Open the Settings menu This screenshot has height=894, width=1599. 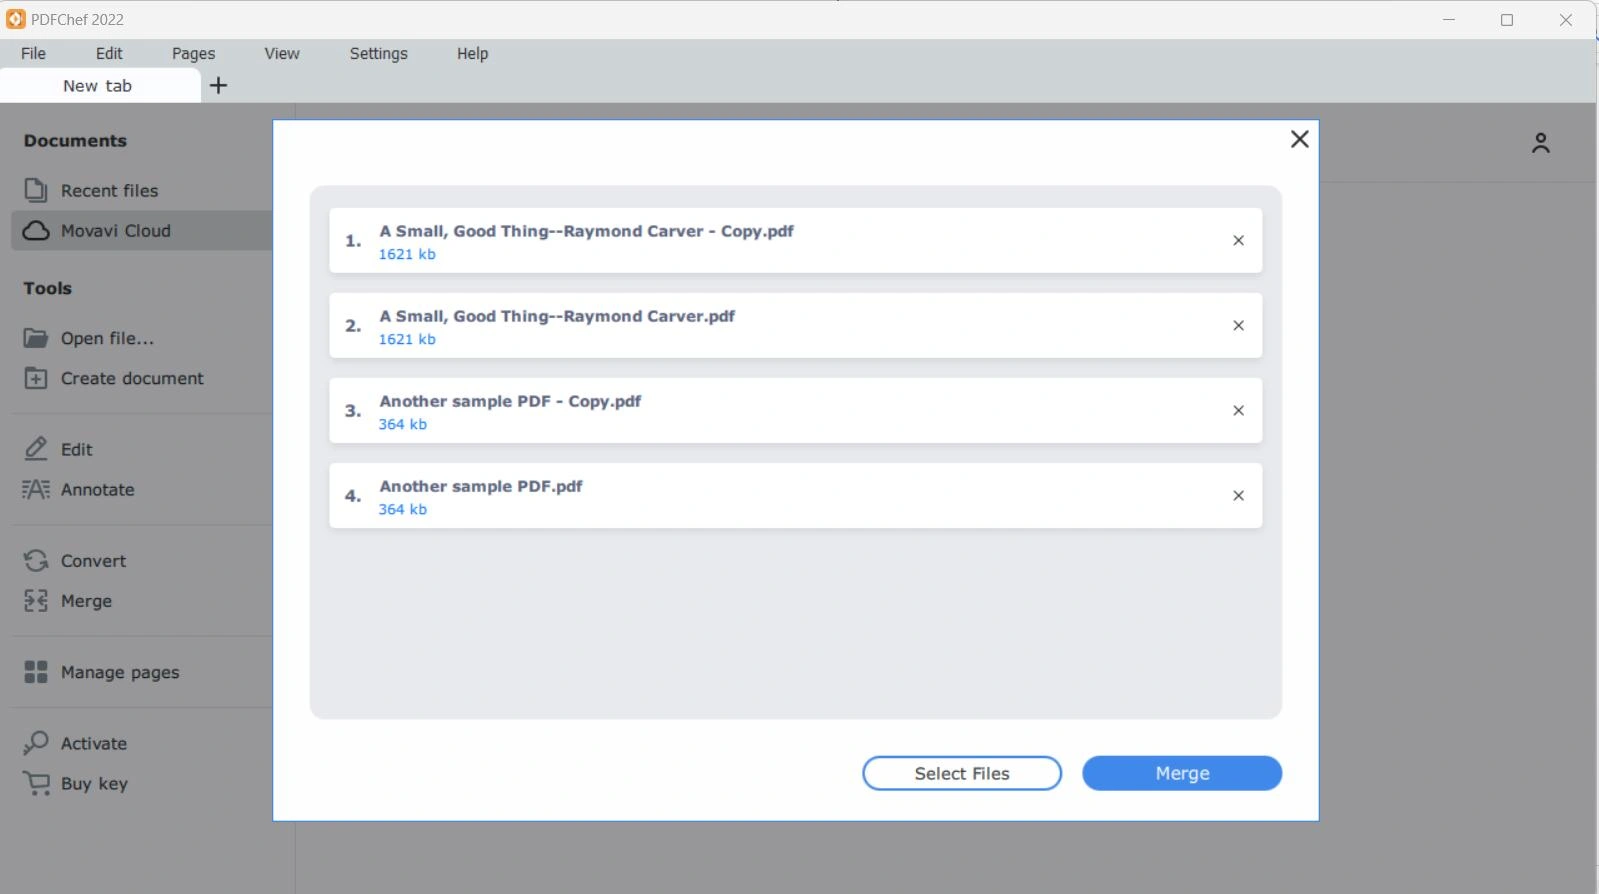click(378, 54)
